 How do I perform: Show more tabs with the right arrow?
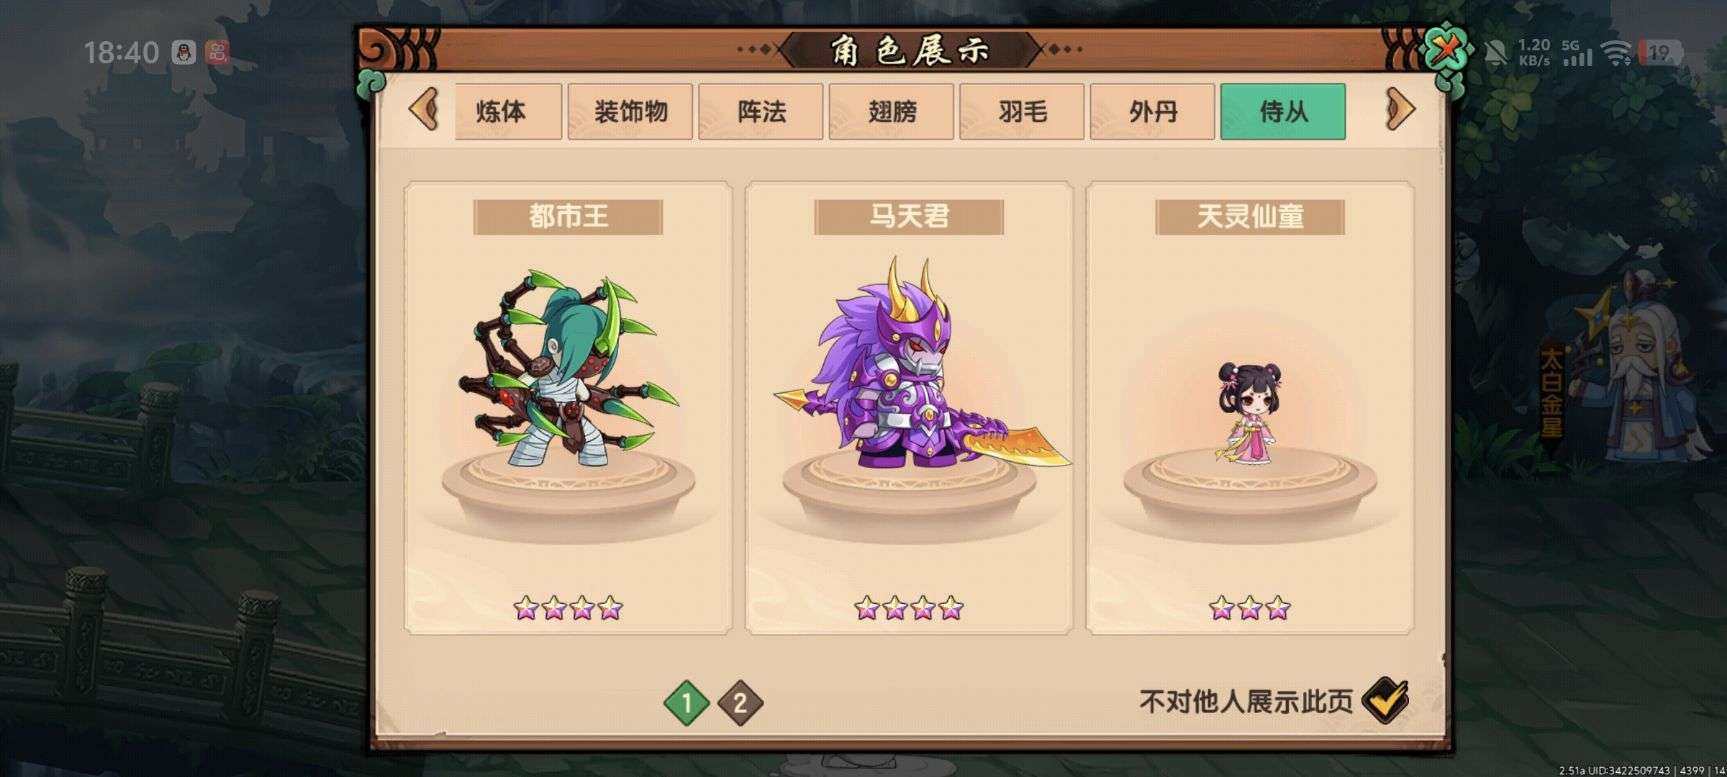[1401, 109]
